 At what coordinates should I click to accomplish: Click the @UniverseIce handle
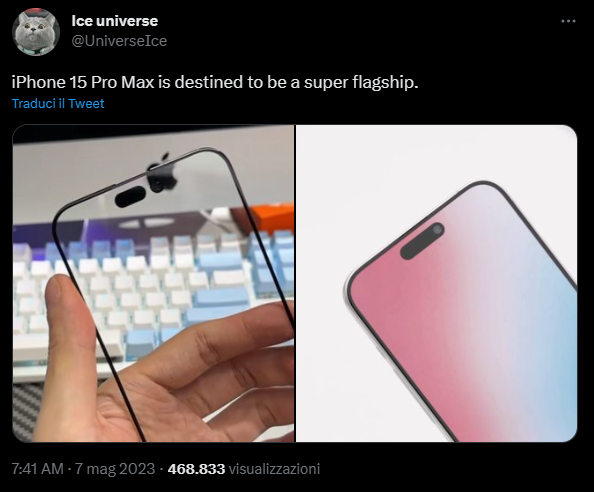point(119,41)
